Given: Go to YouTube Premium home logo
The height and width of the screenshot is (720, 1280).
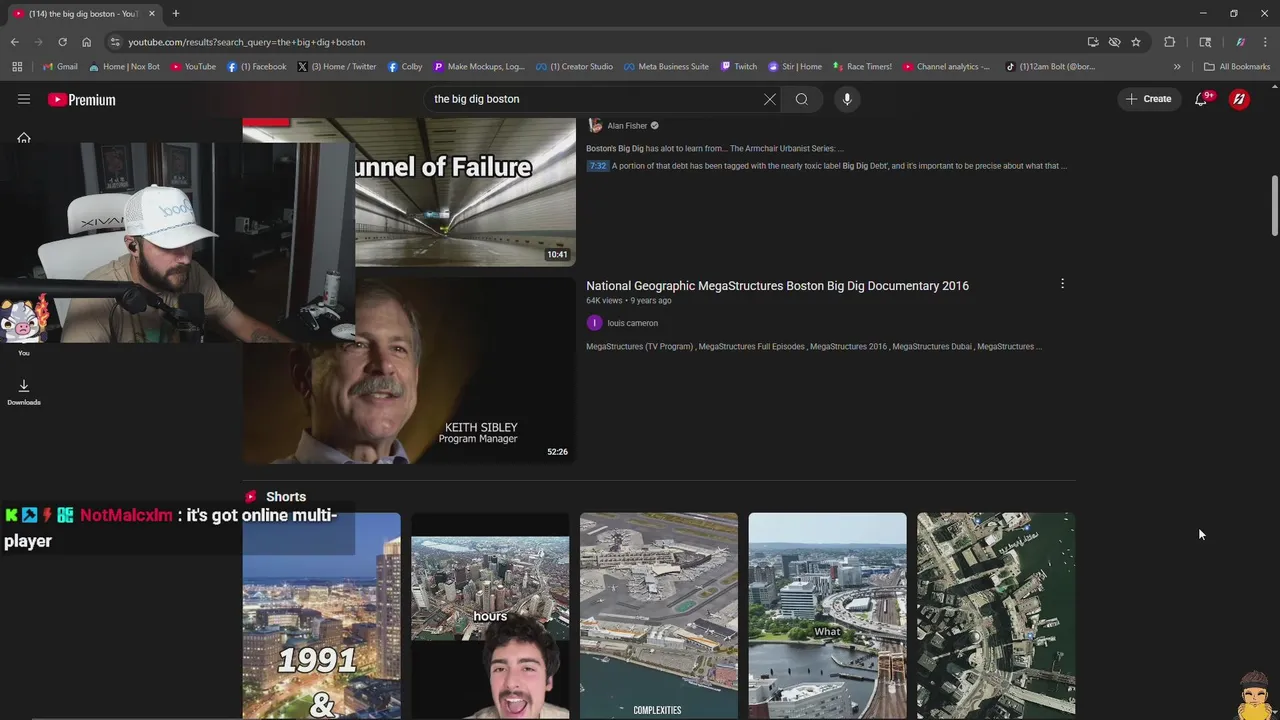Looking at the screenshot, I should (x=82, y=99).
